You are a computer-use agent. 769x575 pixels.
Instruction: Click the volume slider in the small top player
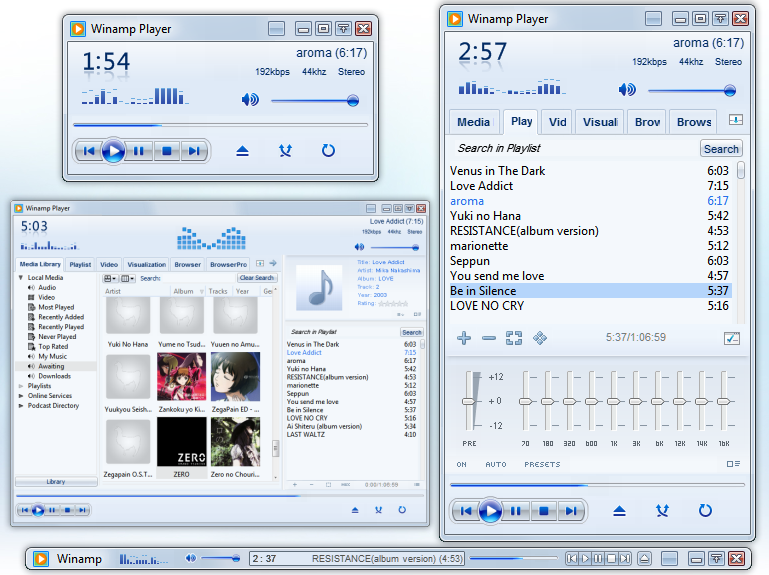tap(315, 101)
